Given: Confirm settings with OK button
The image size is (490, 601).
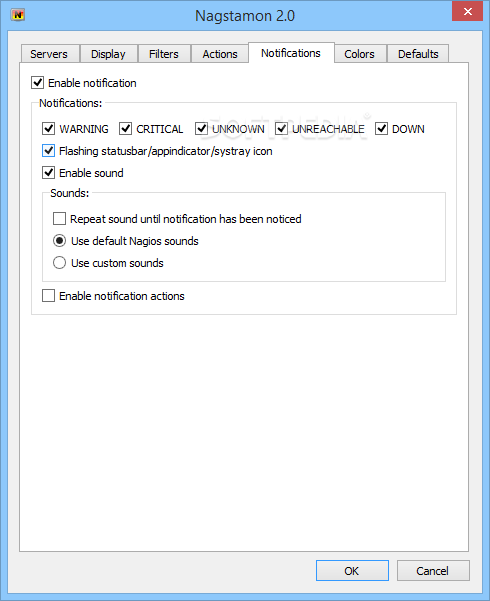Looking at the screenshot, I should [x=352, y=571].
